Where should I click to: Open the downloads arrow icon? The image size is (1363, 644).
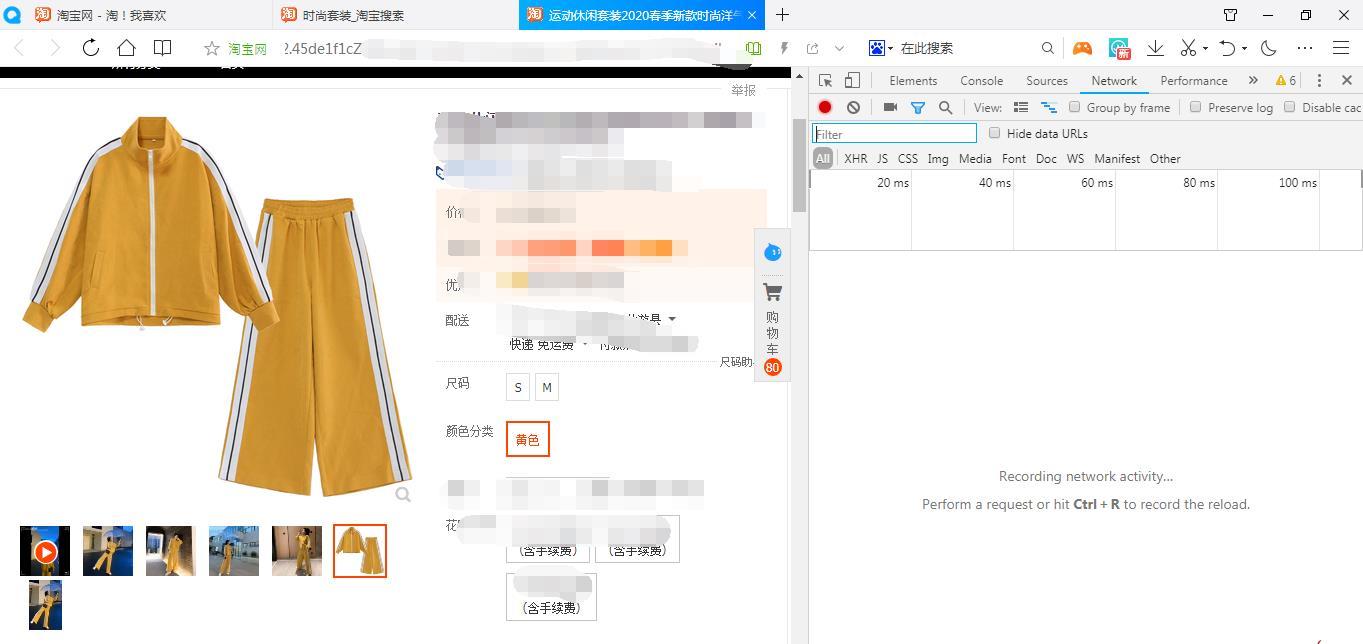coord(1155,48)
